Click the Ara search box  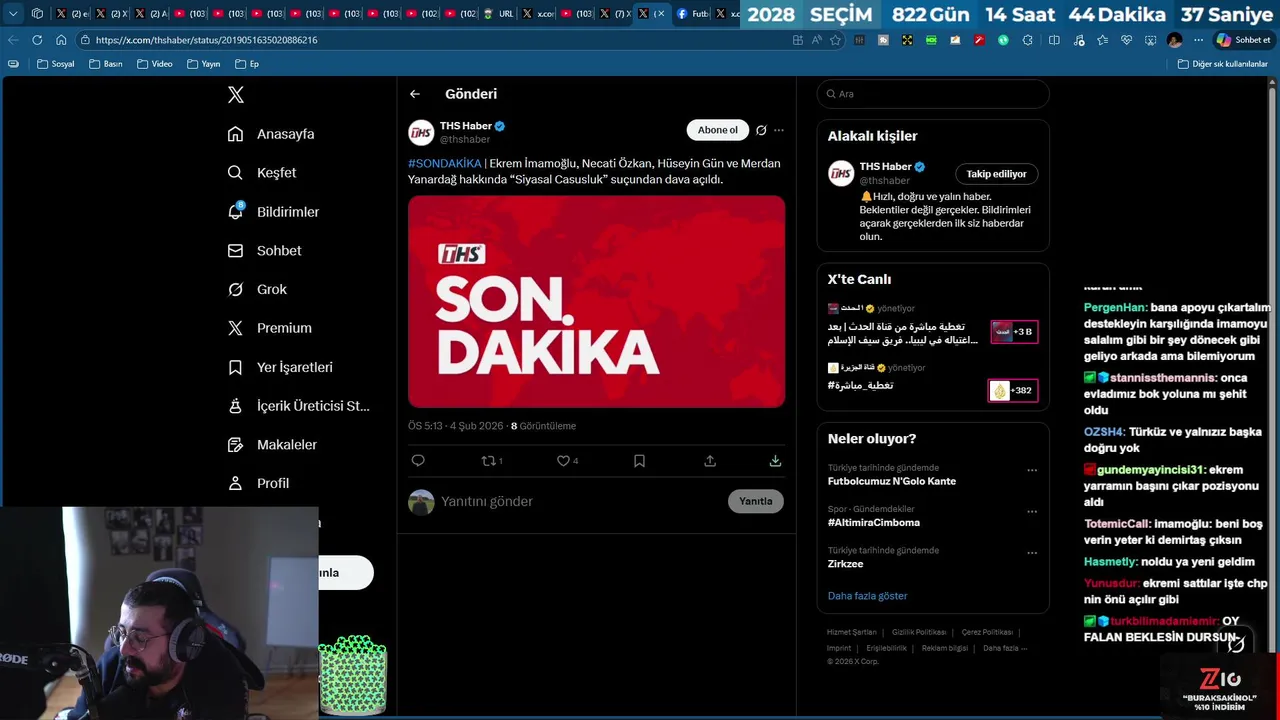tap(933, 94)
